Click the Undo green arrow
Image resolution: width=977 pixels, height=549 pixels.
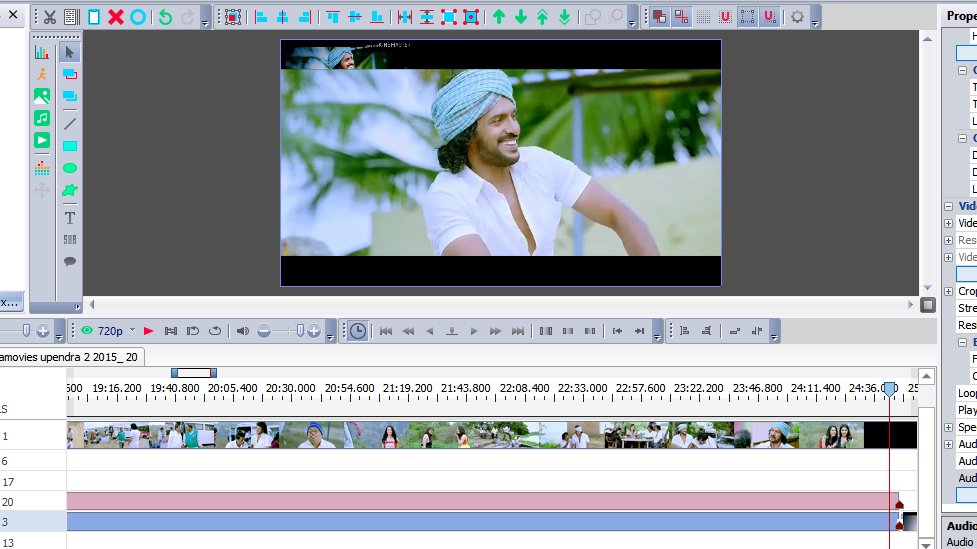tap(165, 17)
